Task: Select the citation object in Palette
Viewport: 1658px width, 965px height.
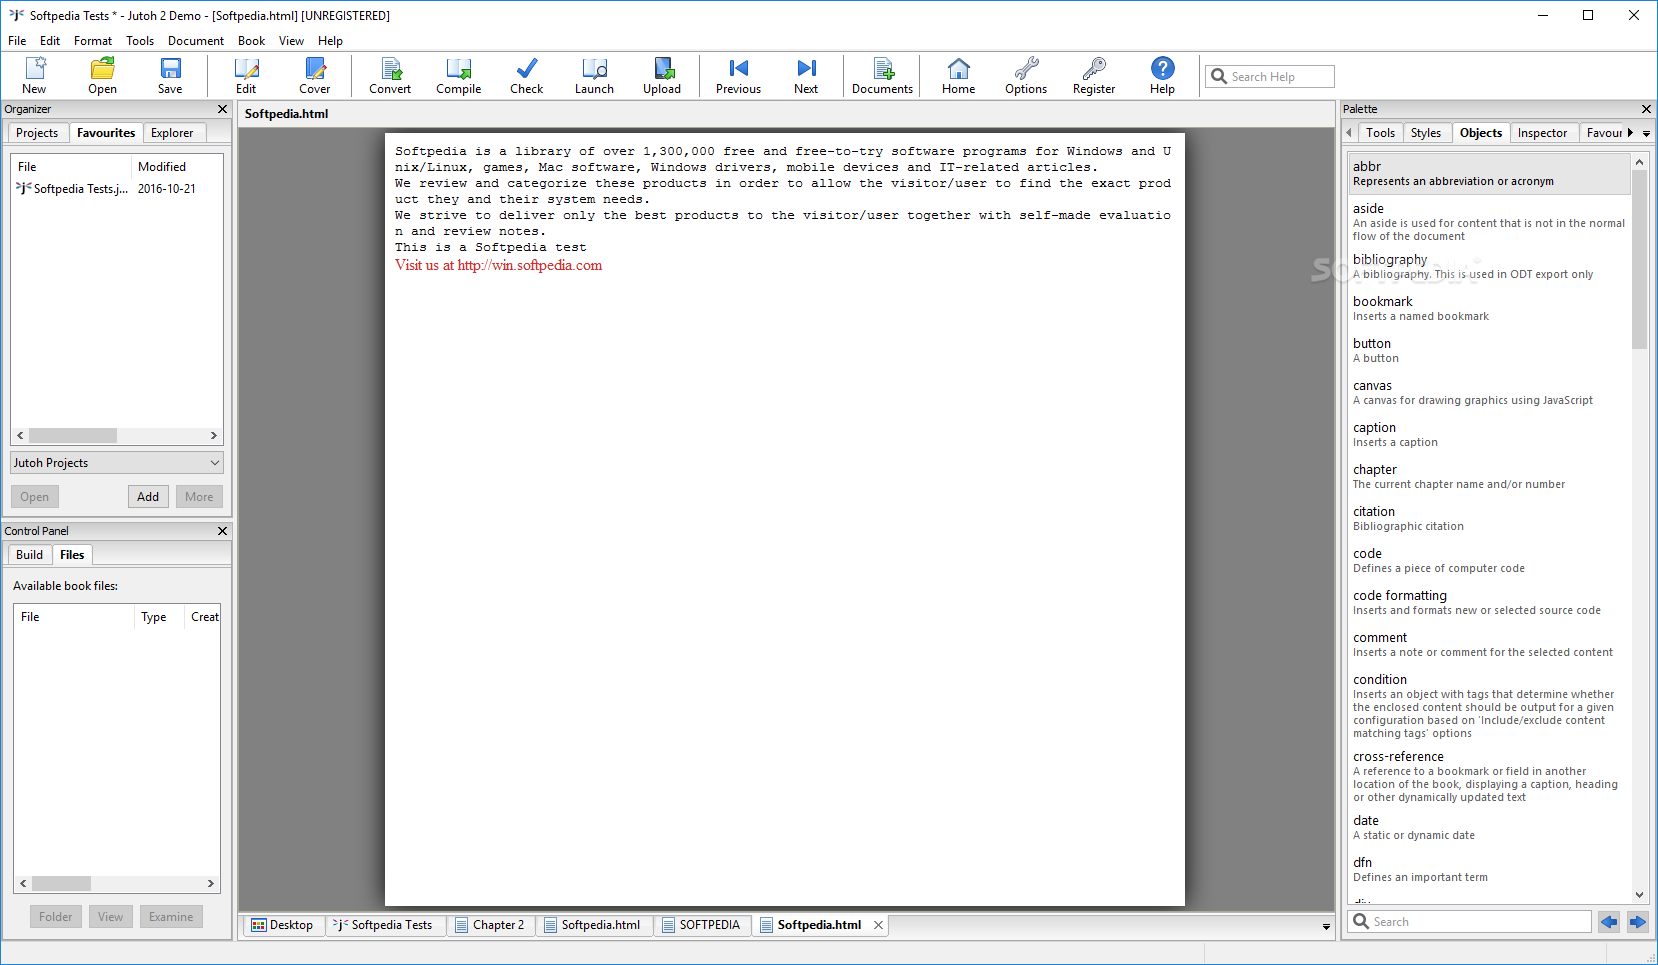Action: point(1489,518)
